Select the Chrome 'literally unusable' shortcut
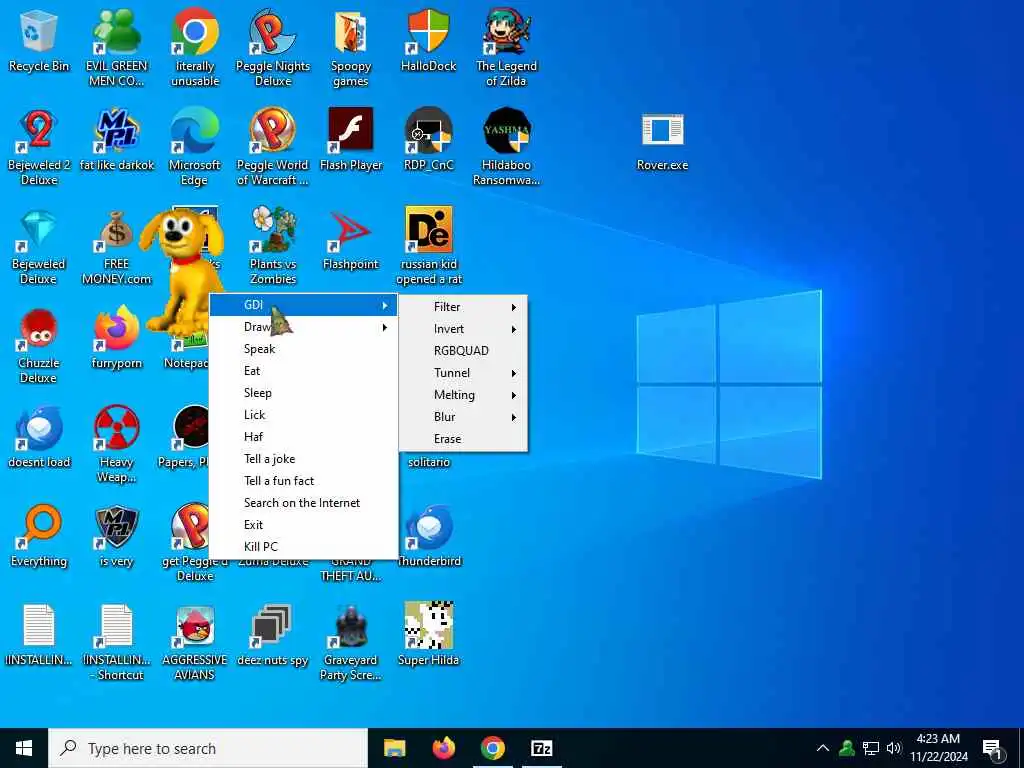Viewport: 1024px width, 768px height. coord(195,33)
